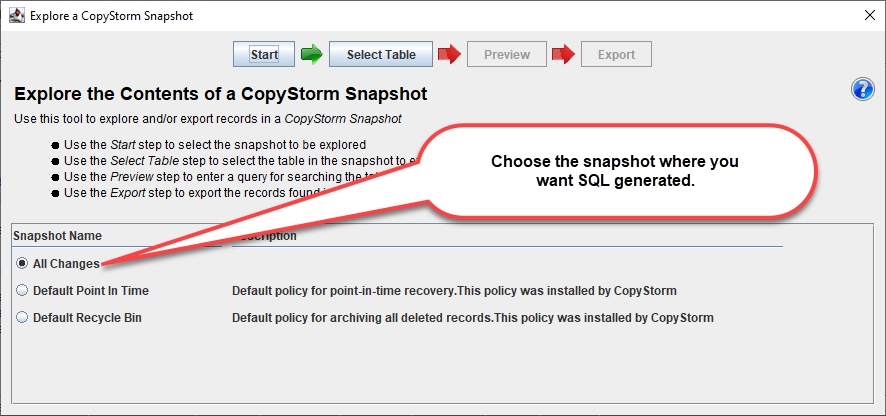Click the CopyStorm app icon in title bar
The height and width of the screenshot is (416, 886).
coord(17,15)
